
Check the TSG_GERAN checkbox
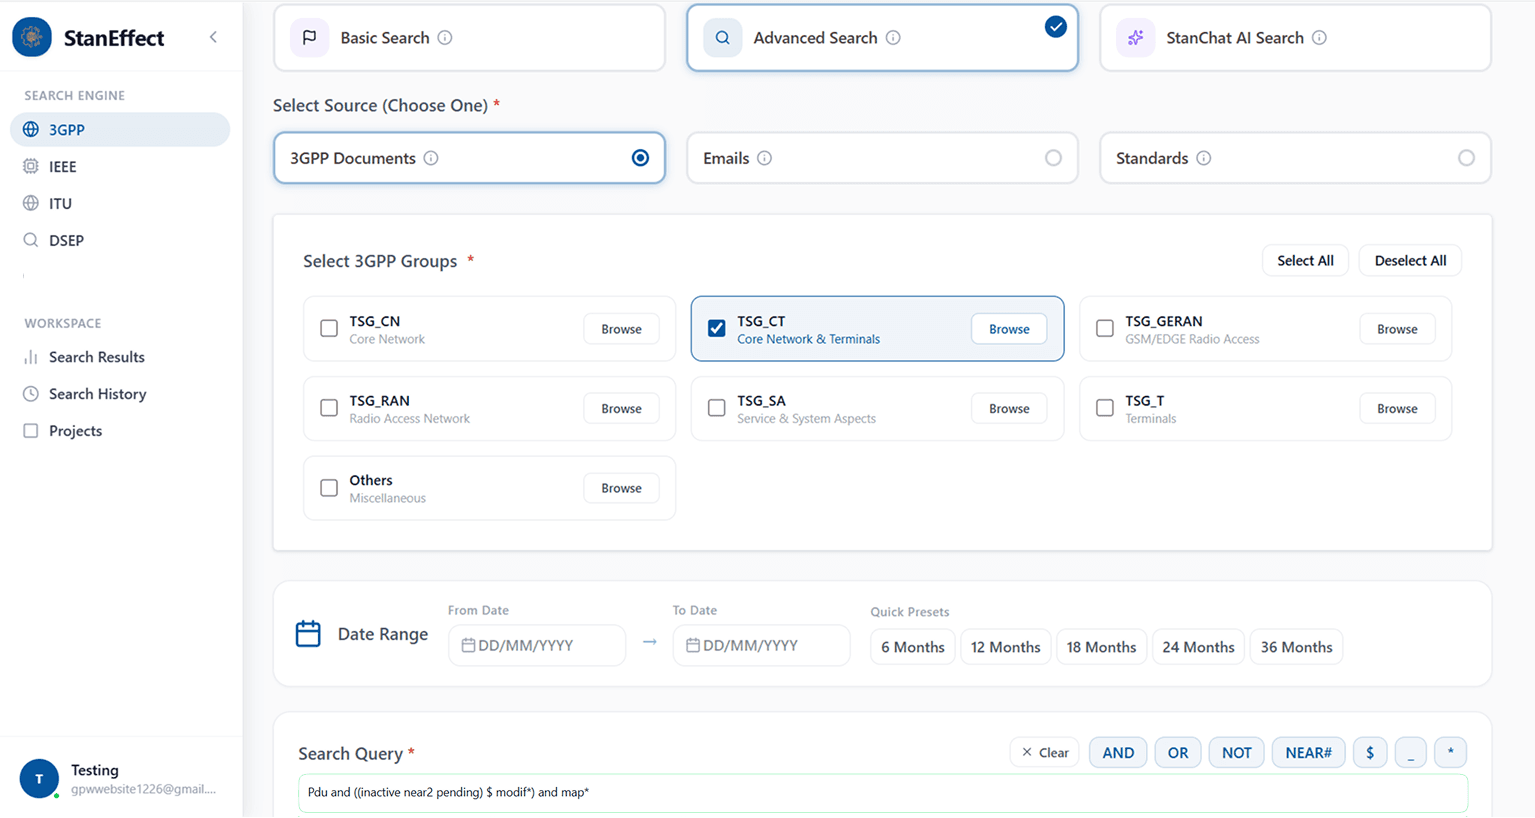(1105, 328)
